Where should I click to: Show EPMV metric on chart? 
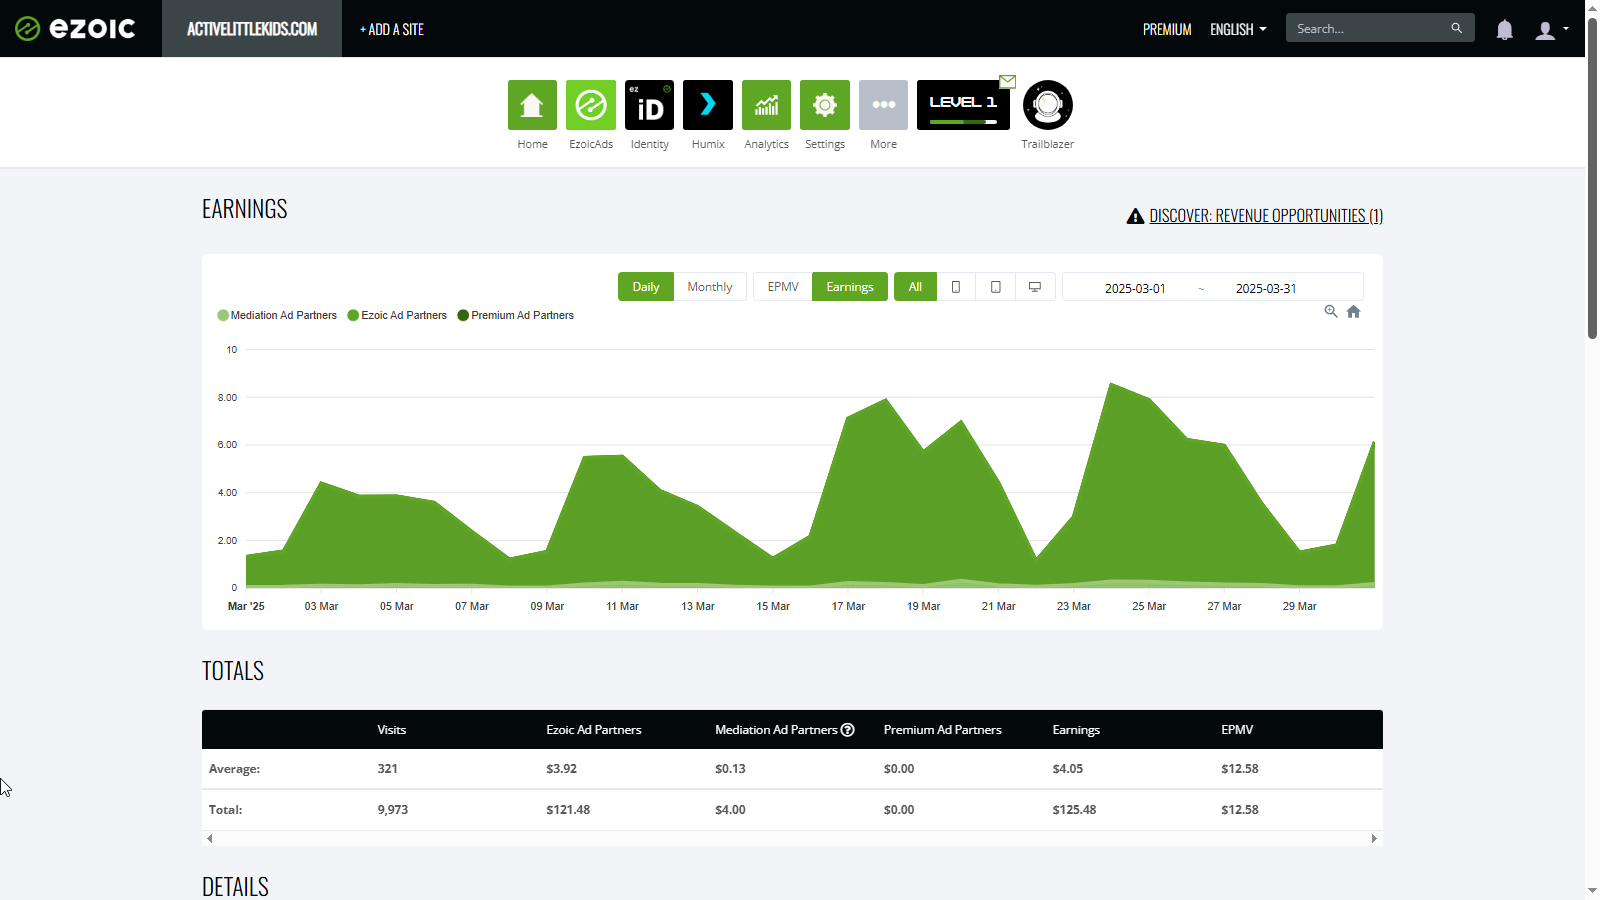pyautogui.click(x=783, y=287)
